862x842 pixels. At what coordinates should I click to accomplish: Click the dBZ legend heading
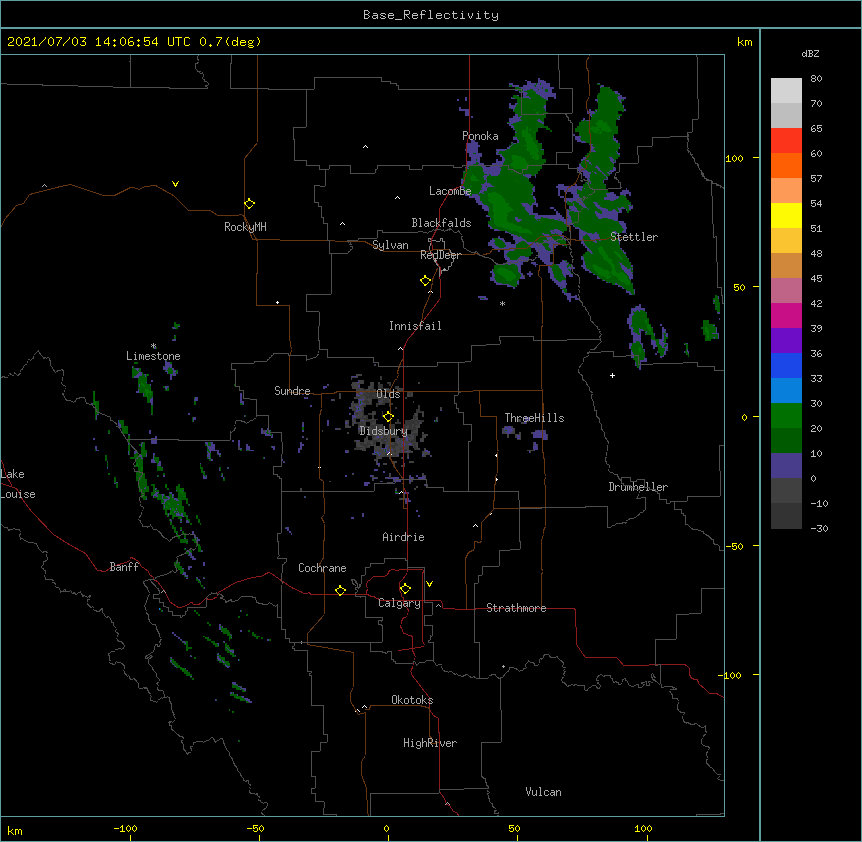click(810, 54)
